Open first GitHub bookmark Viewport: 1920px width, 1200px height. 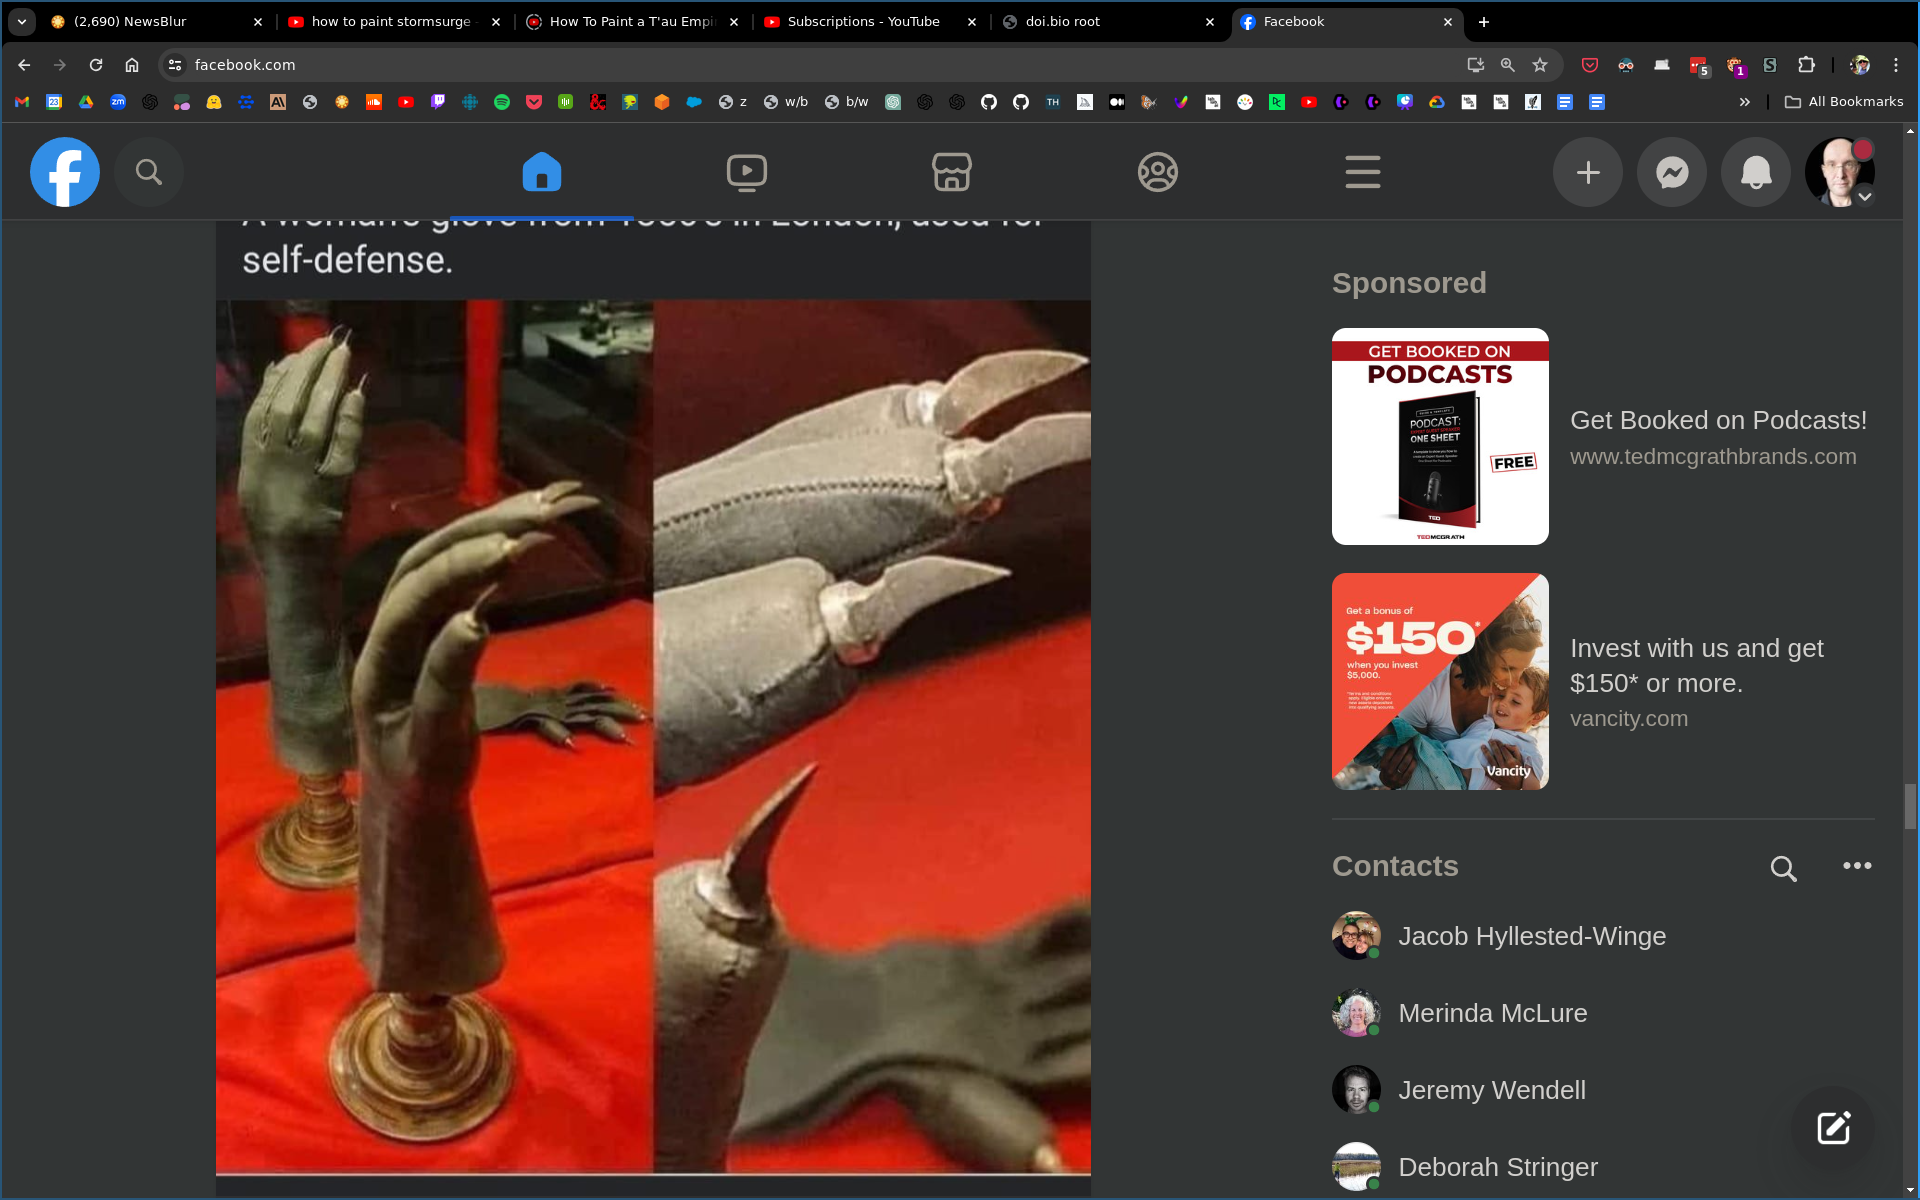click(989, 102)
